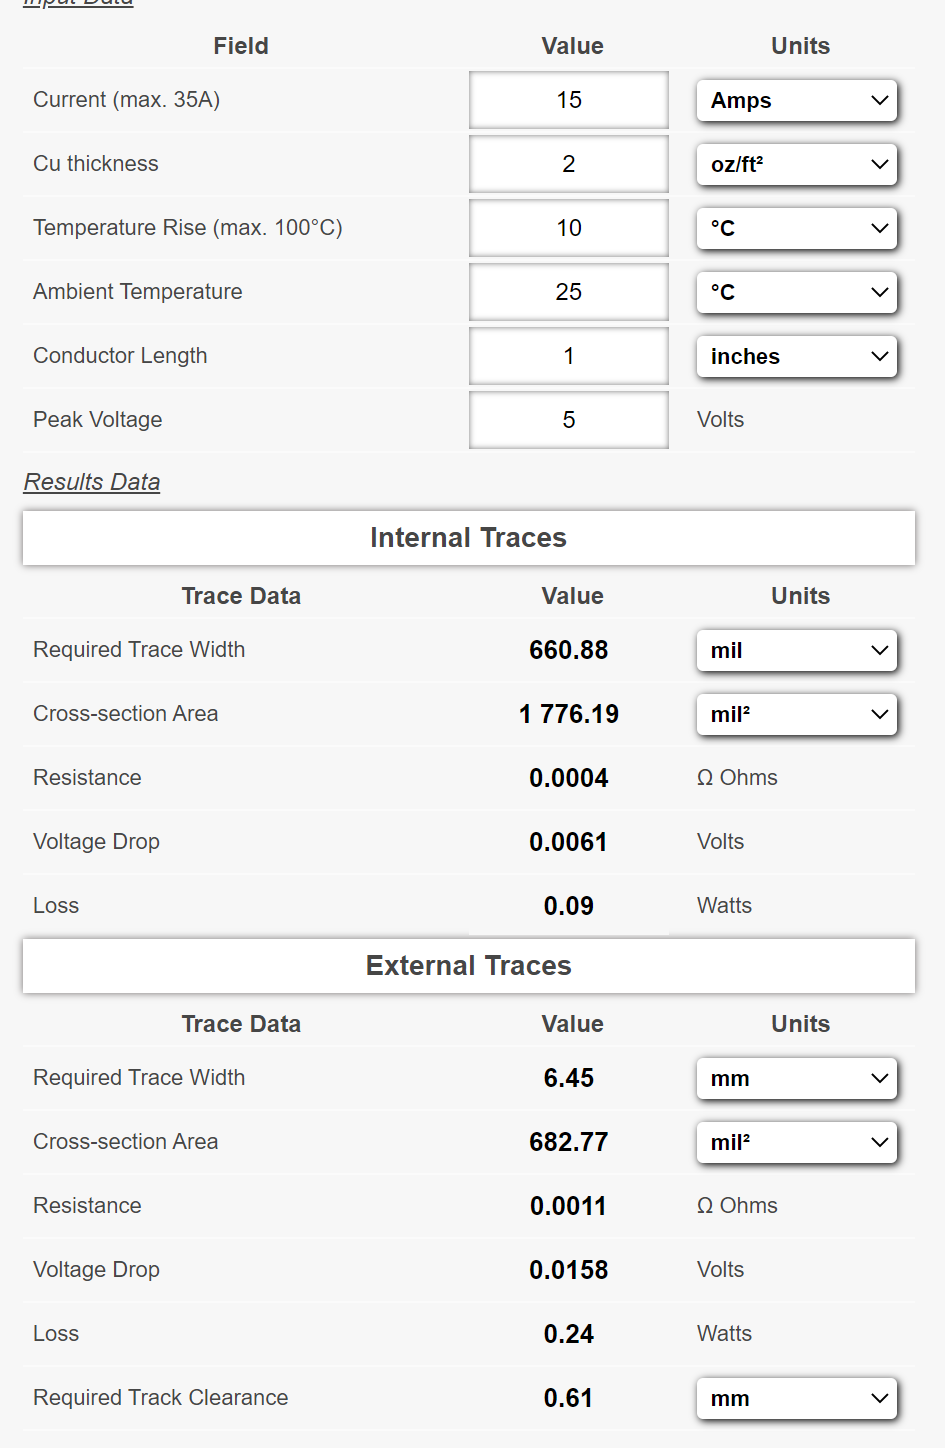This screenshot has height=1448, width=945.
Task: Open Internal Cross-section Area mil² unit dropdown
Action: click(796, 715)
